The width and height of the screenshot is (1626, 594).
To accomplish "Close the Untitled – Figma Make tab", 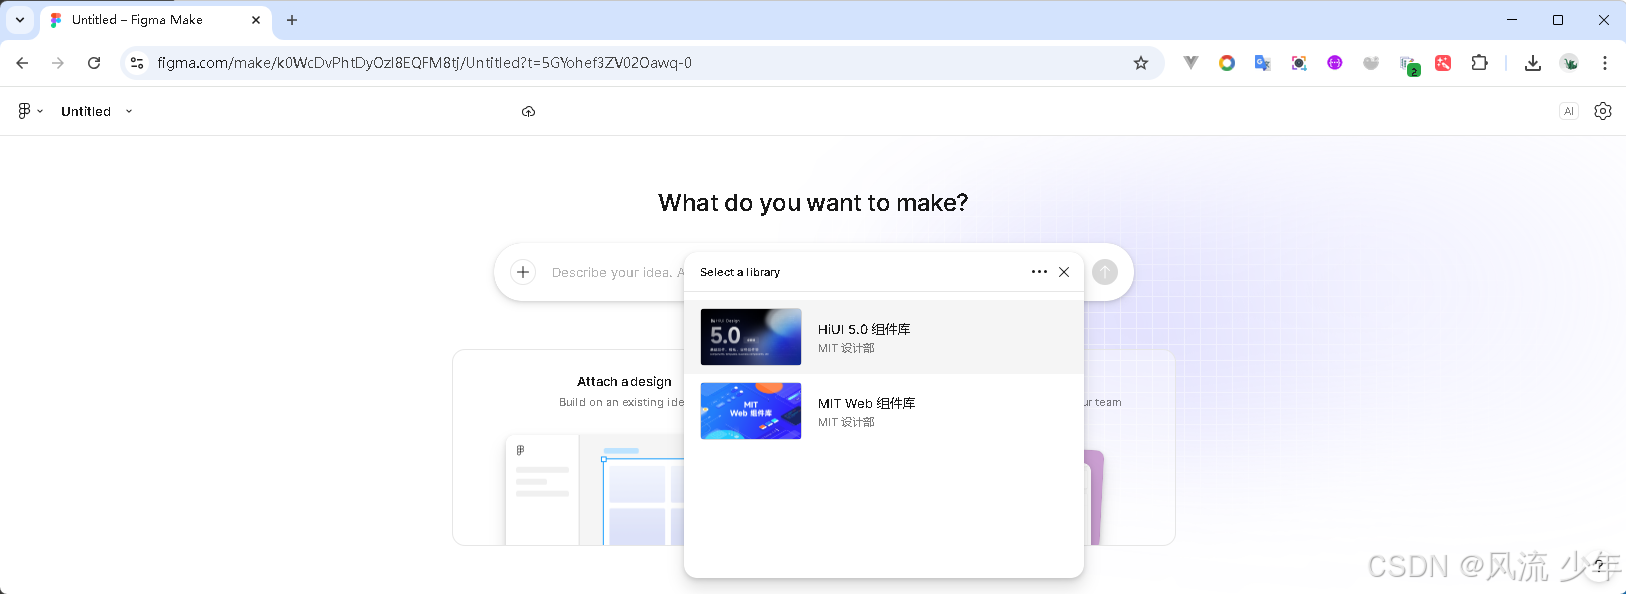I will click(256, 20).
